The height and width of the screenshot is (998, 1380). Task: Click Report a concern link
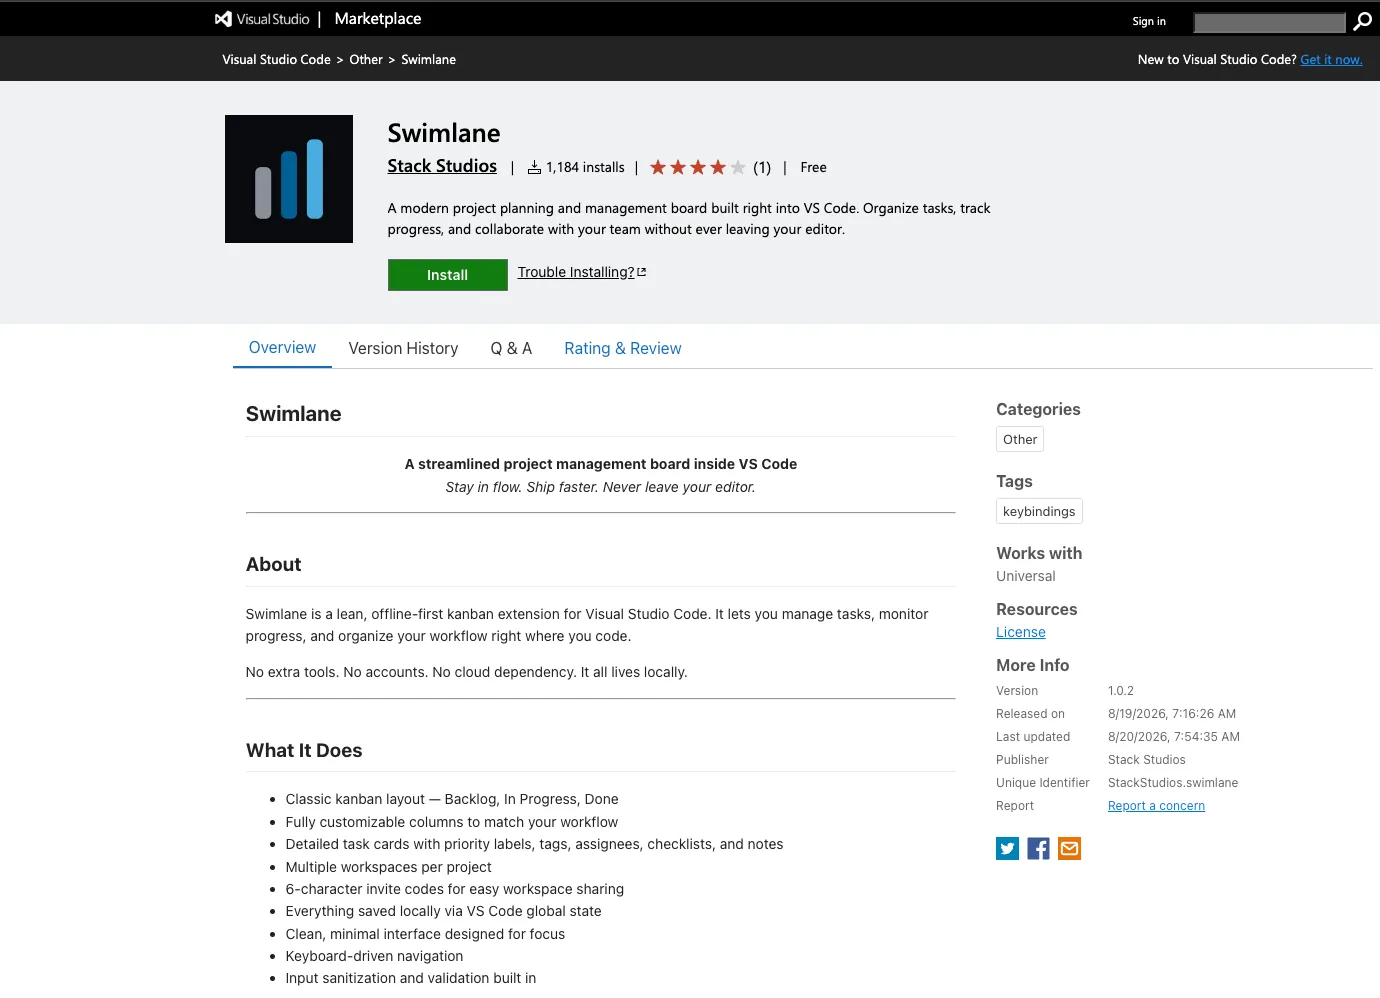click(x=1156, y=806)
